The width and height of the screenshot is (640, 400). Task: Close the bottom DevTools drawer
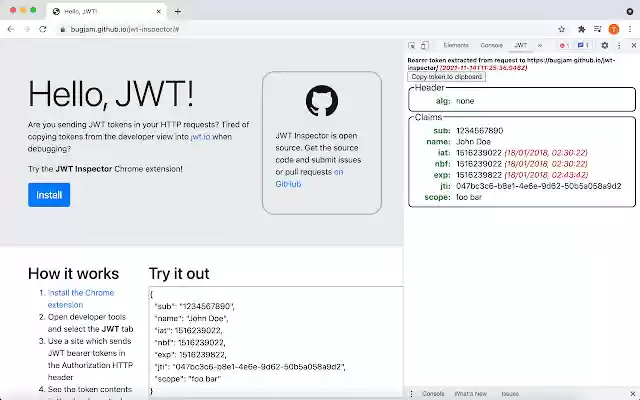(633, 393)
